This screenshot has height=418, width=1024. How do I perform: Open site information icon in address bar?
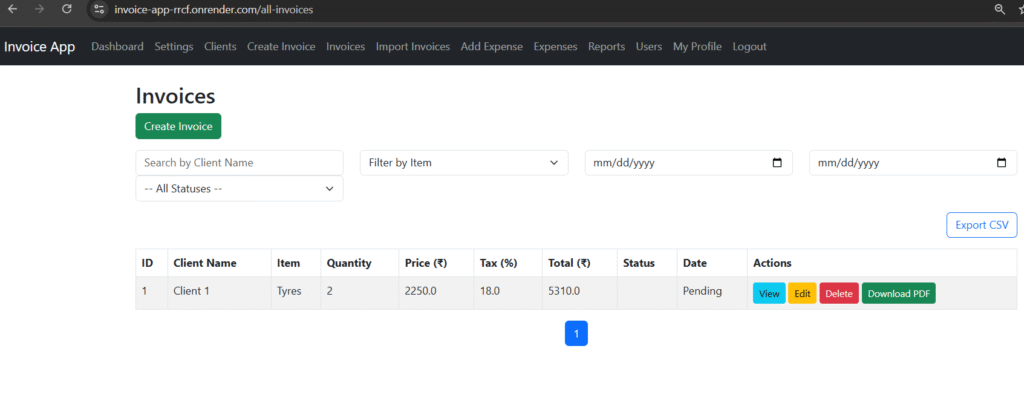coord(99,9)
